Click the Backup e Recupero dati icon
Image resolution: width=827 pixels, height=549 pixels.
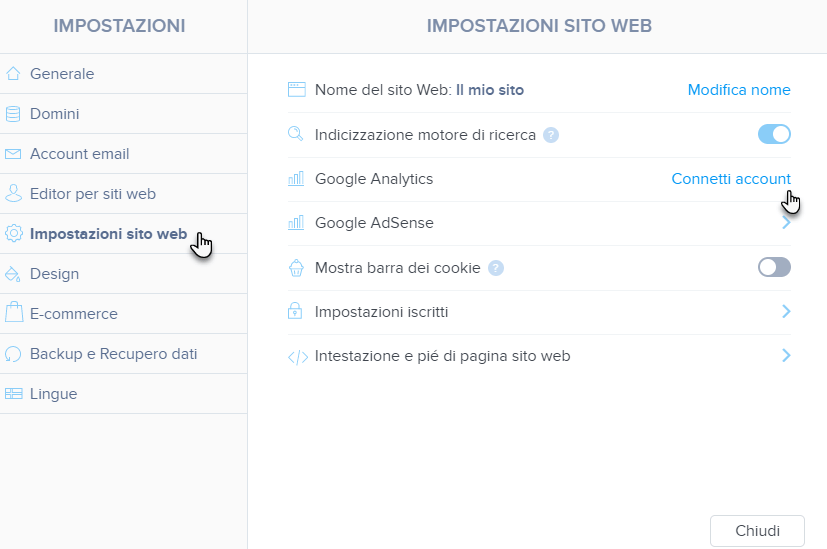click(13, 354)
